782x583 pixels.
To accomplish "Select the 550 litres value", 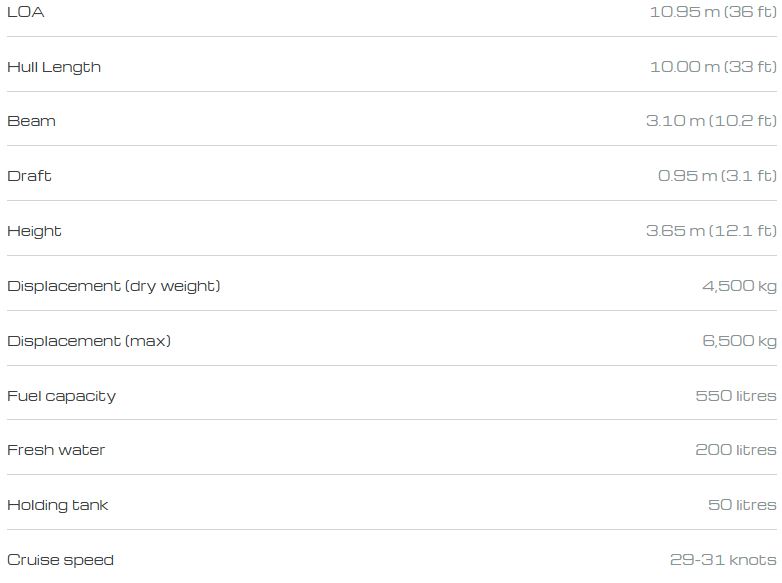I will pos(735,396).
